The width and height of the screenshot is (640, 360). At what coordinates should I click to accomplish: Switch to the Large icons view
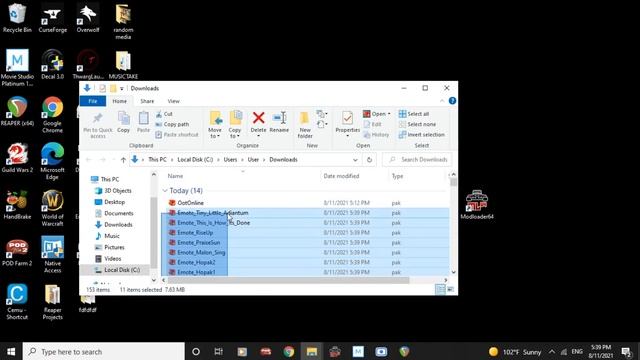tap(451, 289)
